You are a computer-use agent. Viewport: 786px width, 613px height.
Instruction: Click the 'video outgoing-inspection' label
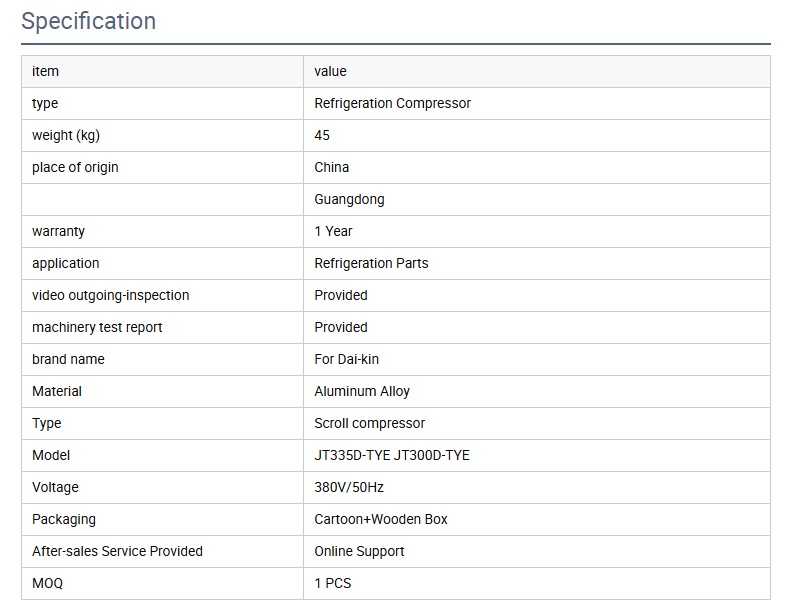pos(111,296)
